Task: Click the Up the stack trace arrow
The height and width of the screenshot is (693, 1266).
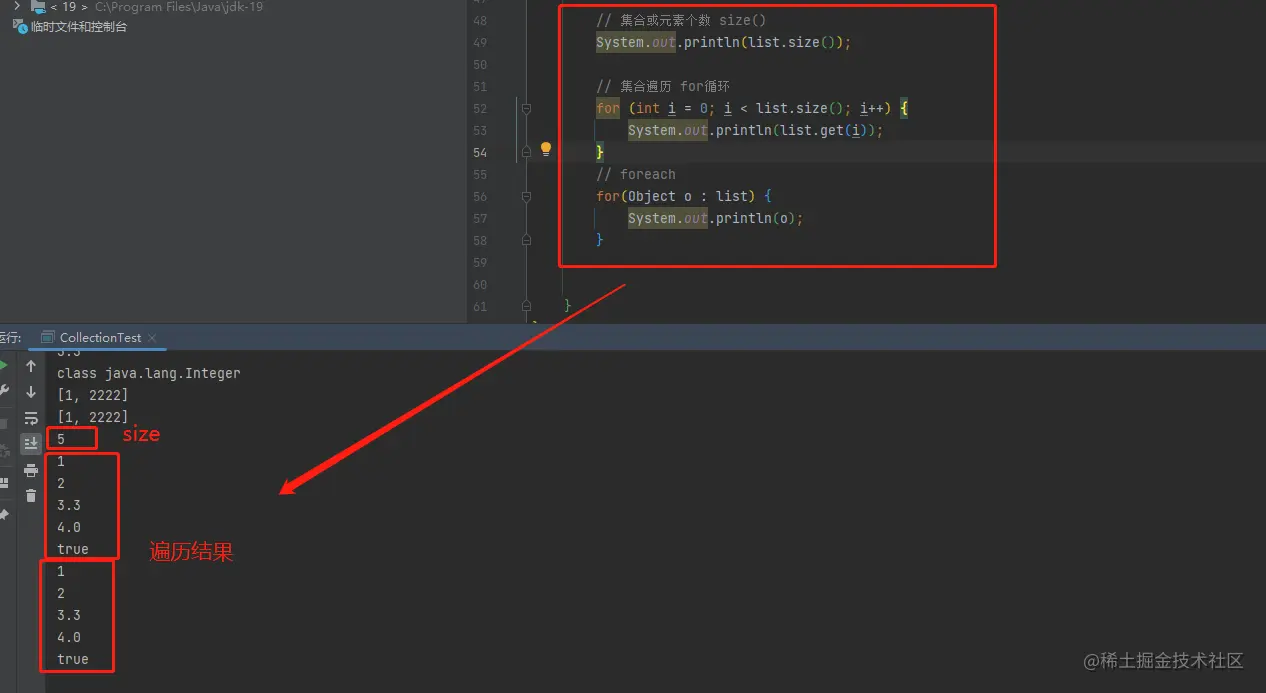Action: [31, 367]
